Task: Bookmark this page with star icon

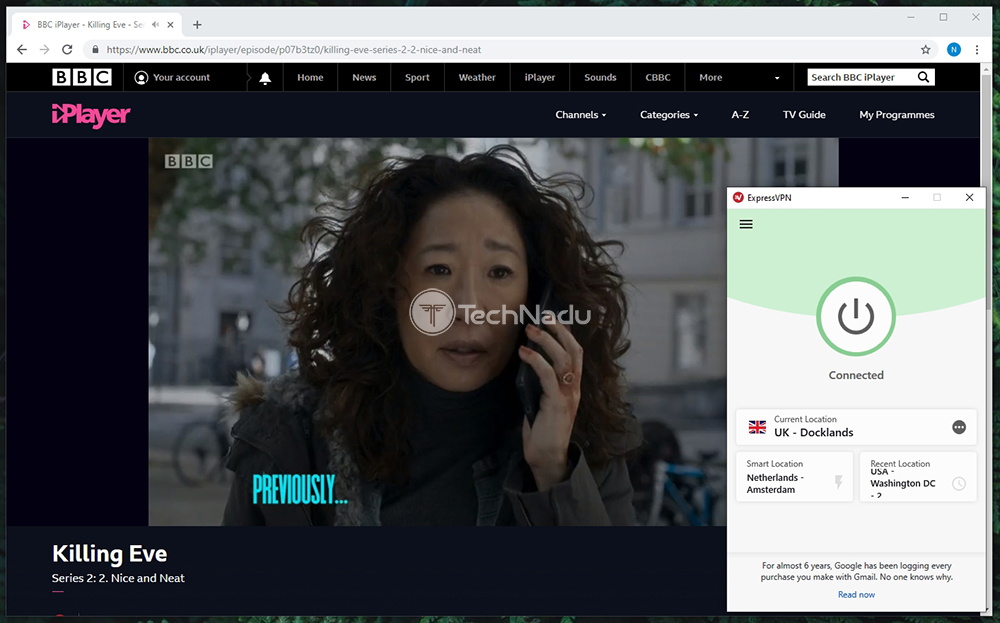Action: [925, 50]
